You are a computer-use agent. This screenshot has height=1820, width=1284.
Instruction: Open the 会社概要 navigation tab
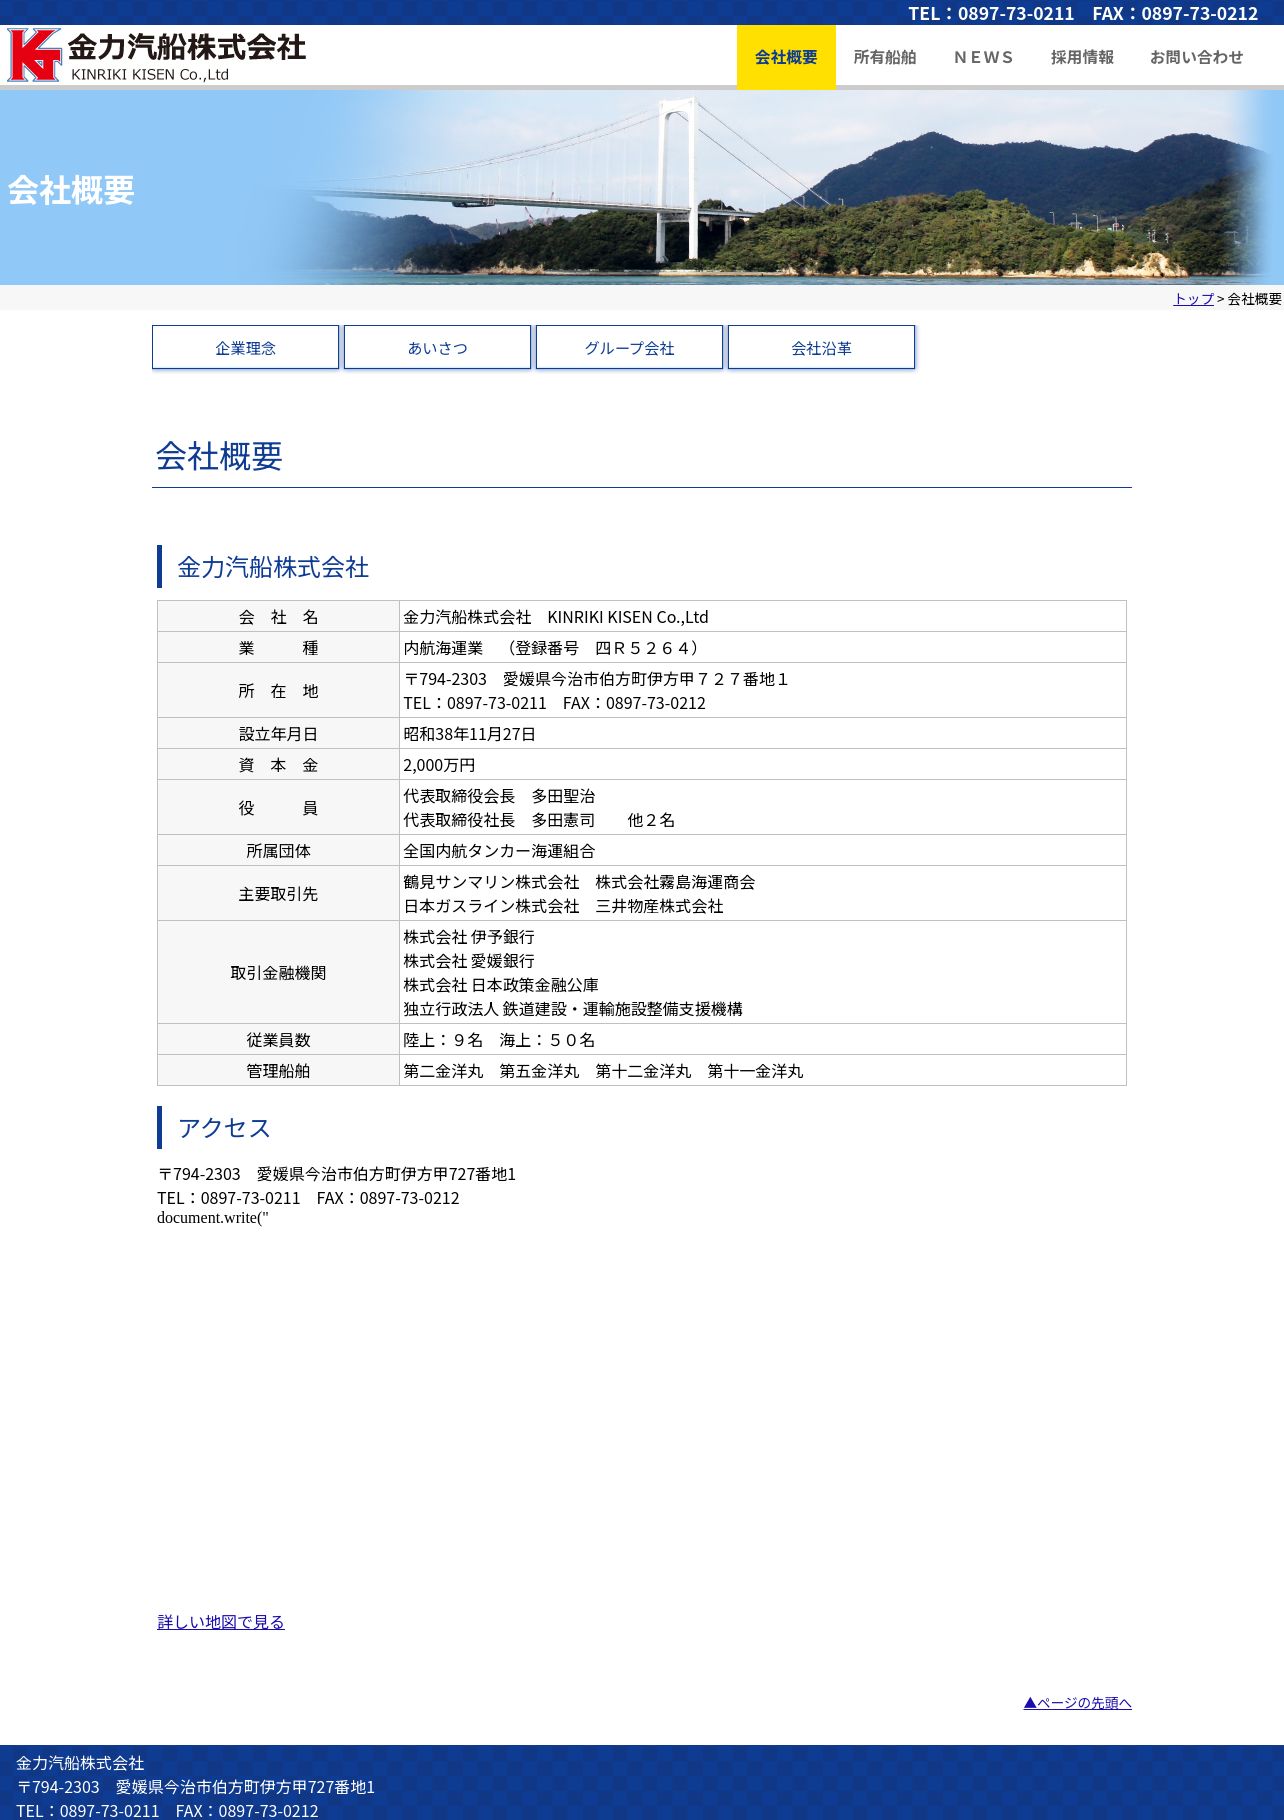click(786, 57)
